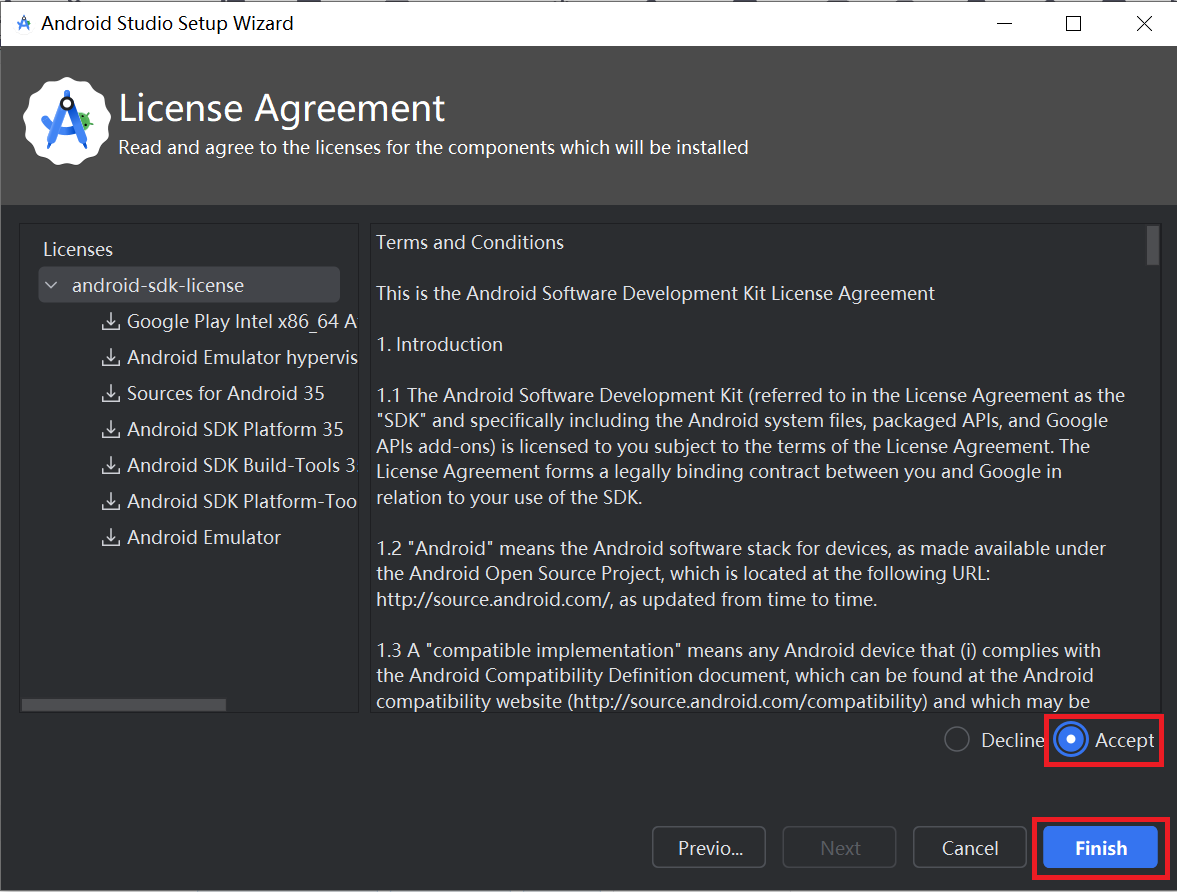
Task: Finish the setup wizard
Action: coord(1100,848)
